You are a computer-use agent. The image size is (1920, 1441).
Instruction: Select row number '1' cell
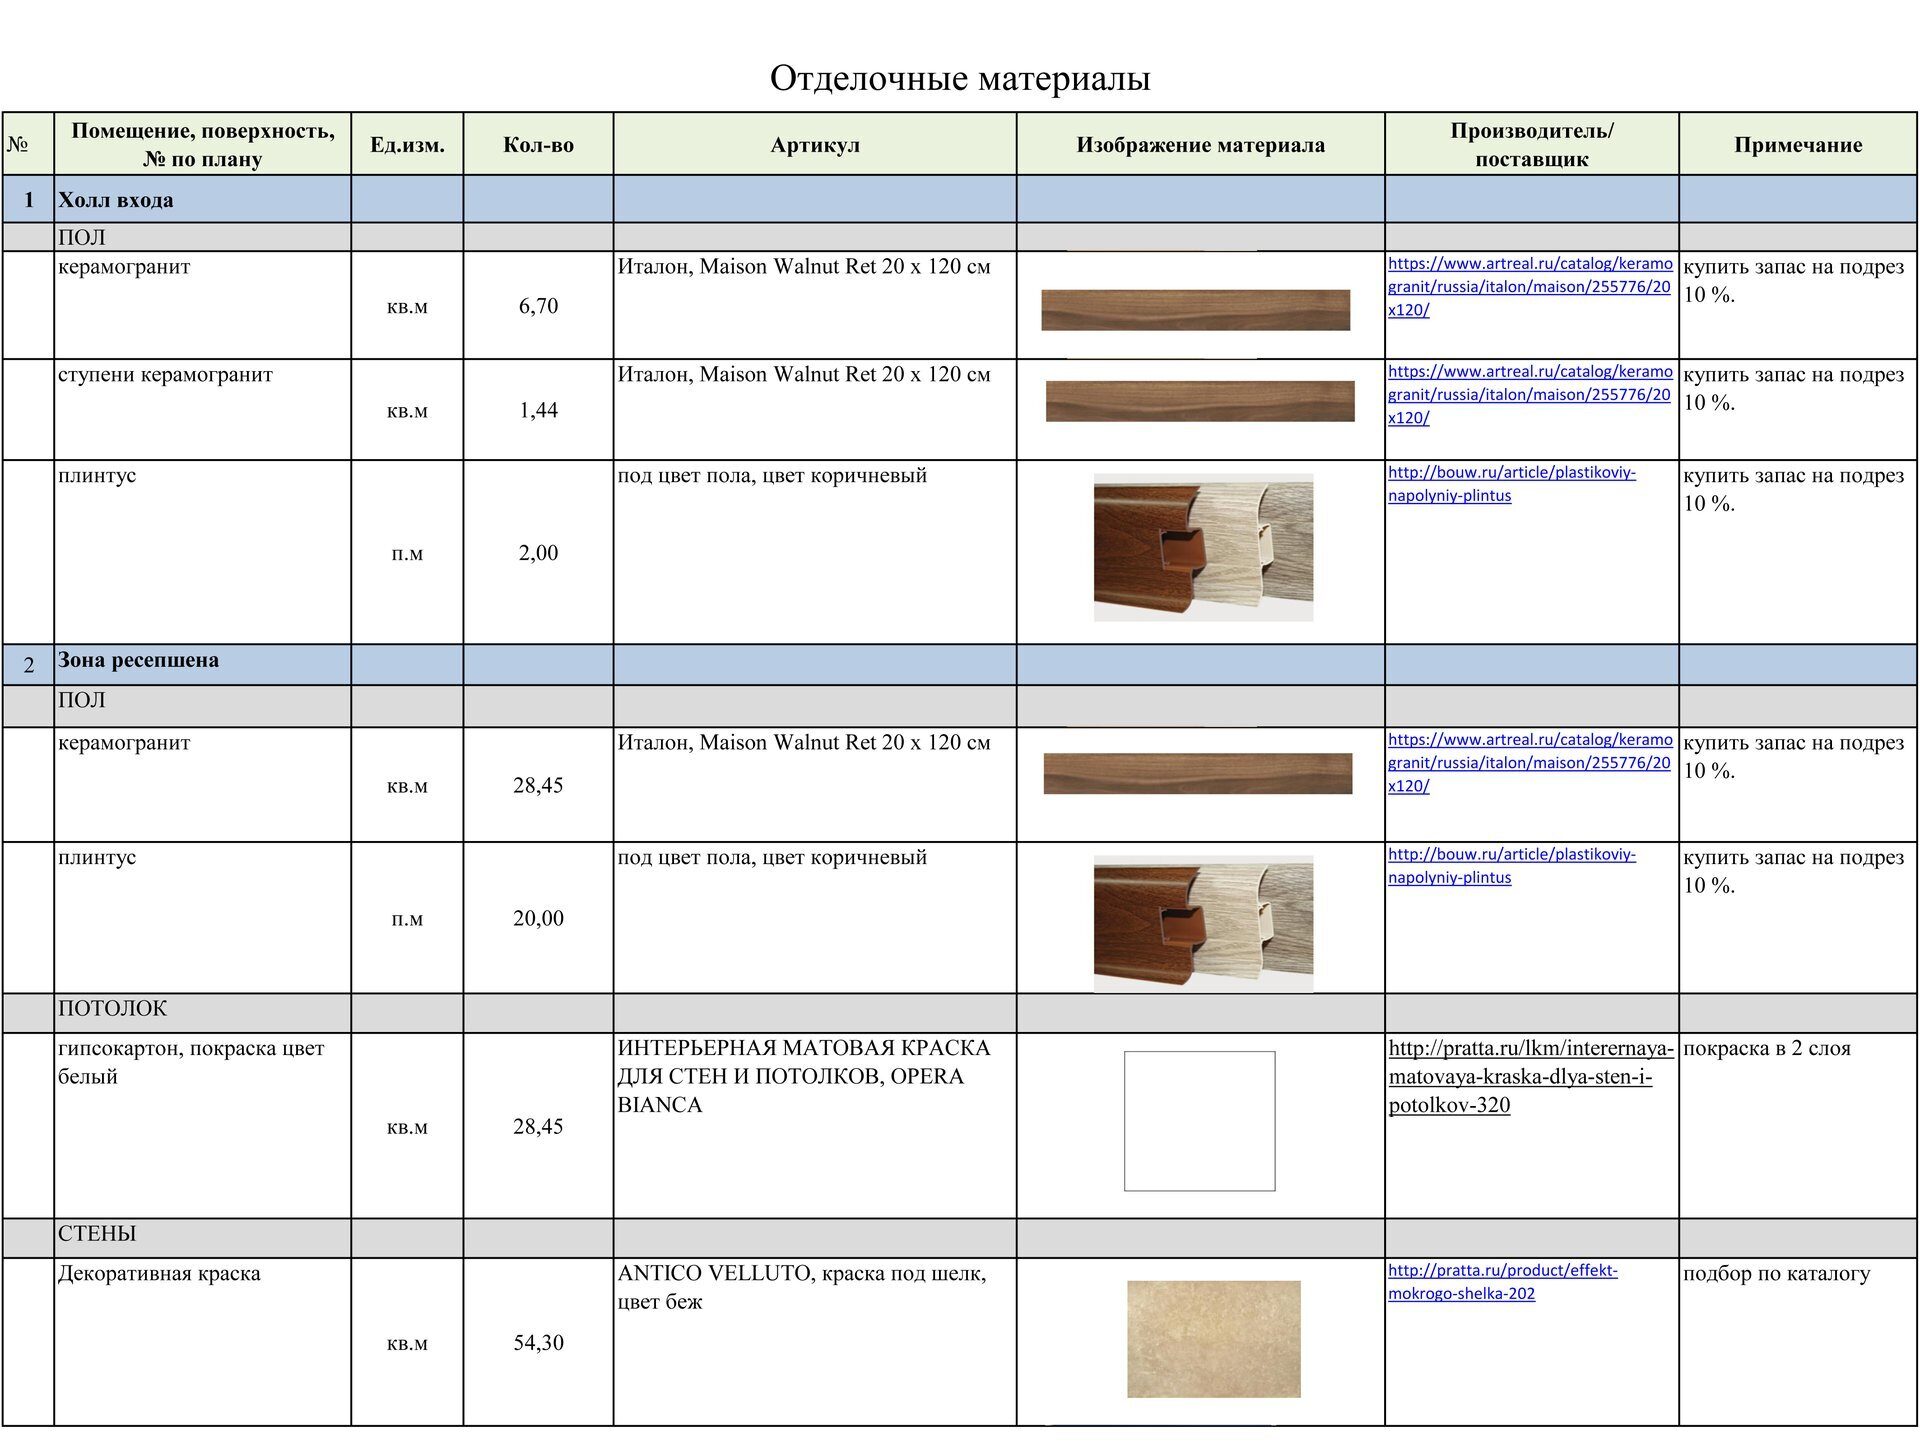click(28, 200)
